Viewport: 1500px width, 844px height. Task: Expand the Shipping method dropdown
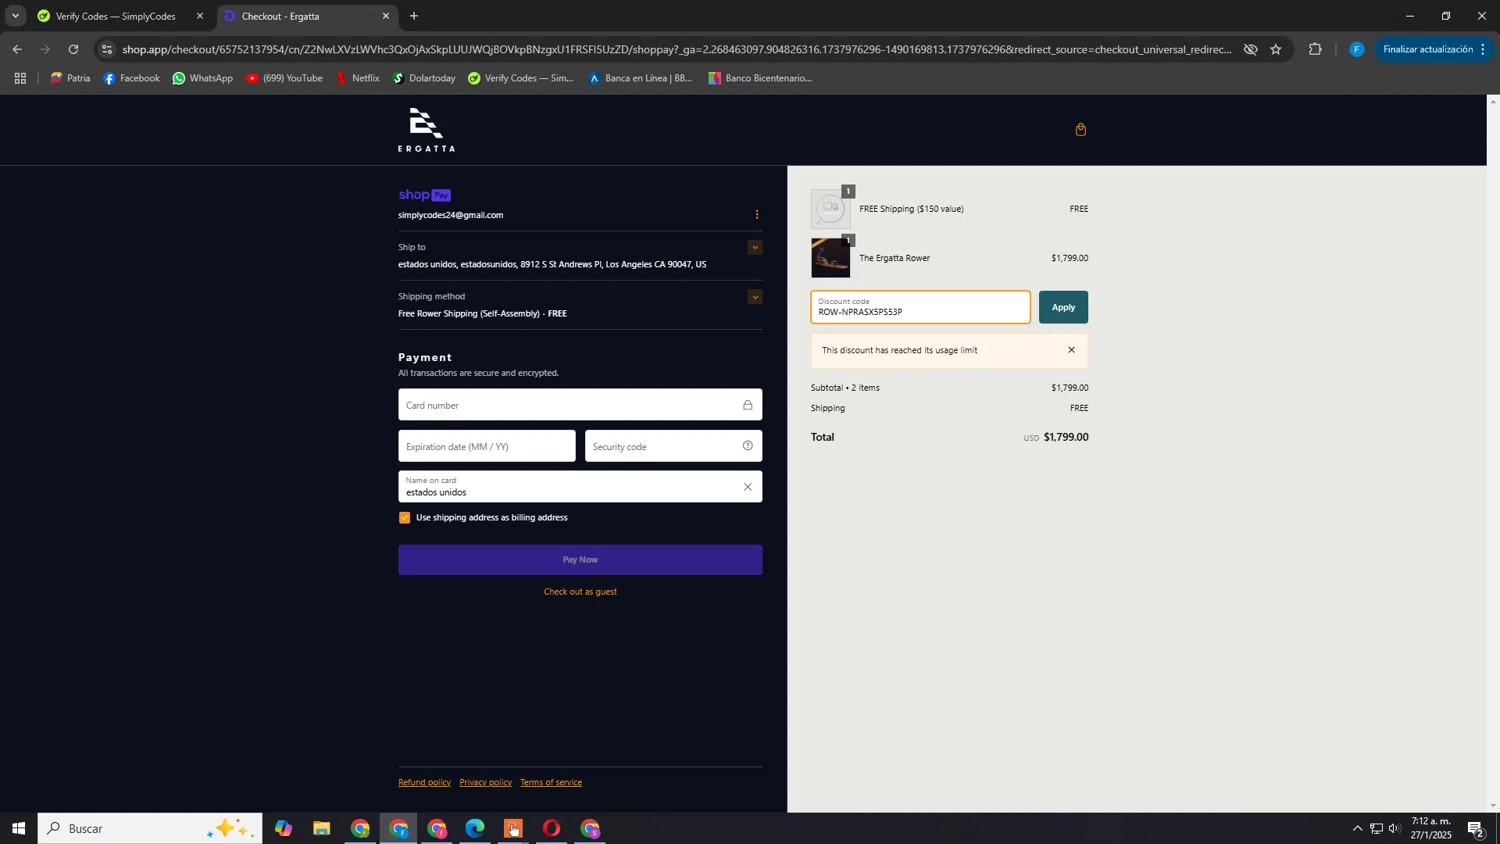755,297
